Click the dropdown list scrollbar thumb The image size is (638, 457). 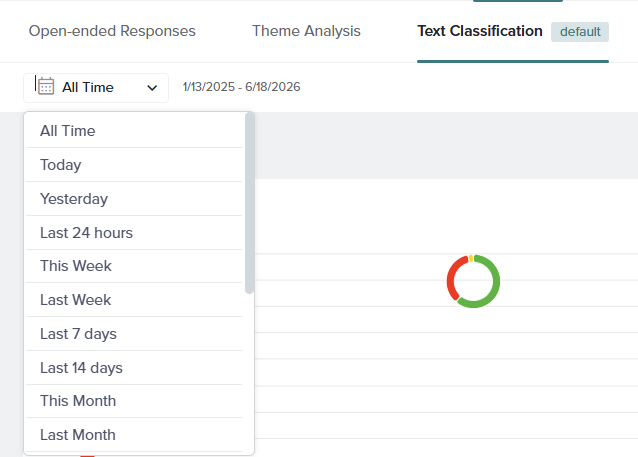point(249,203)
